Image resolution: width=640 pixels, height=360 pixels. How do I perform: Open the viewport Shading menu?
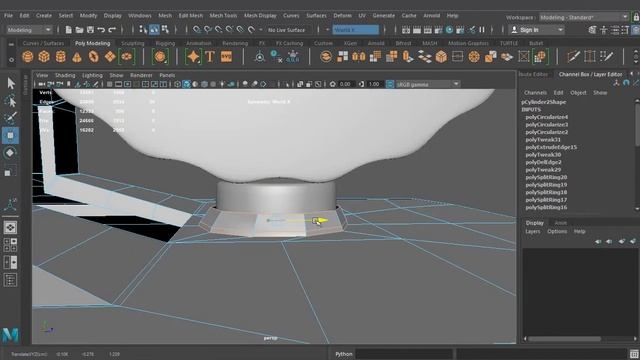65,76
